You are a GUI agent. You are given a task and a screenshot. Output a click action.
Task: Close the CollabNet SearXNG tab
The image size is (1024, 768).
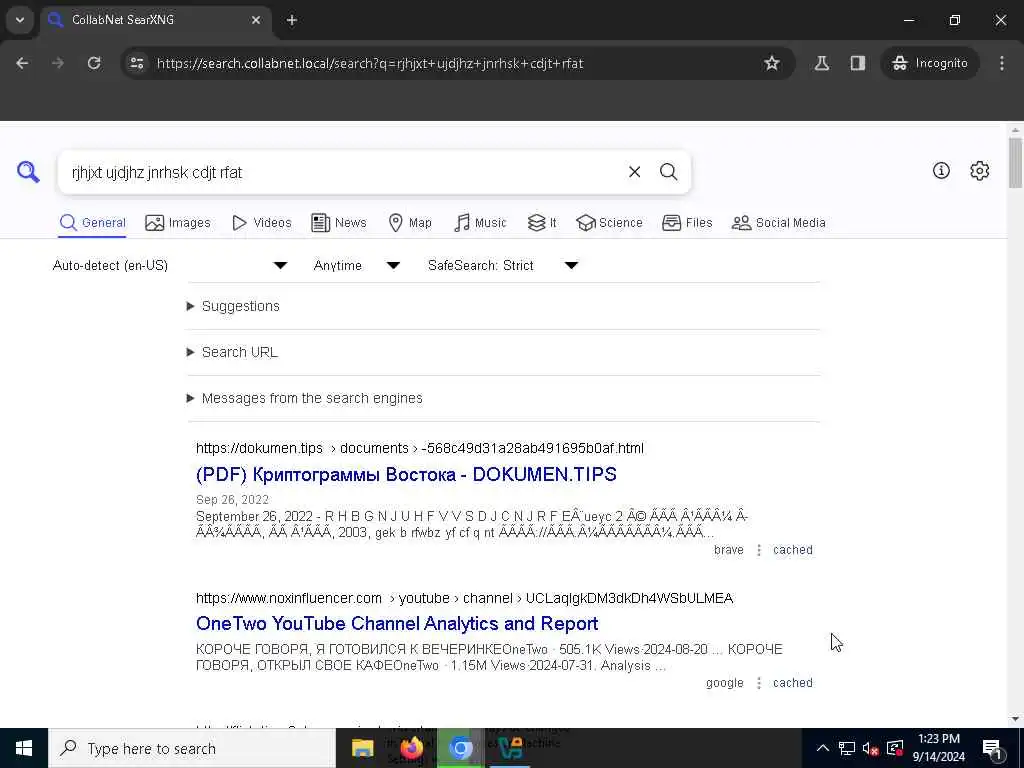click(x=256, y=20)
